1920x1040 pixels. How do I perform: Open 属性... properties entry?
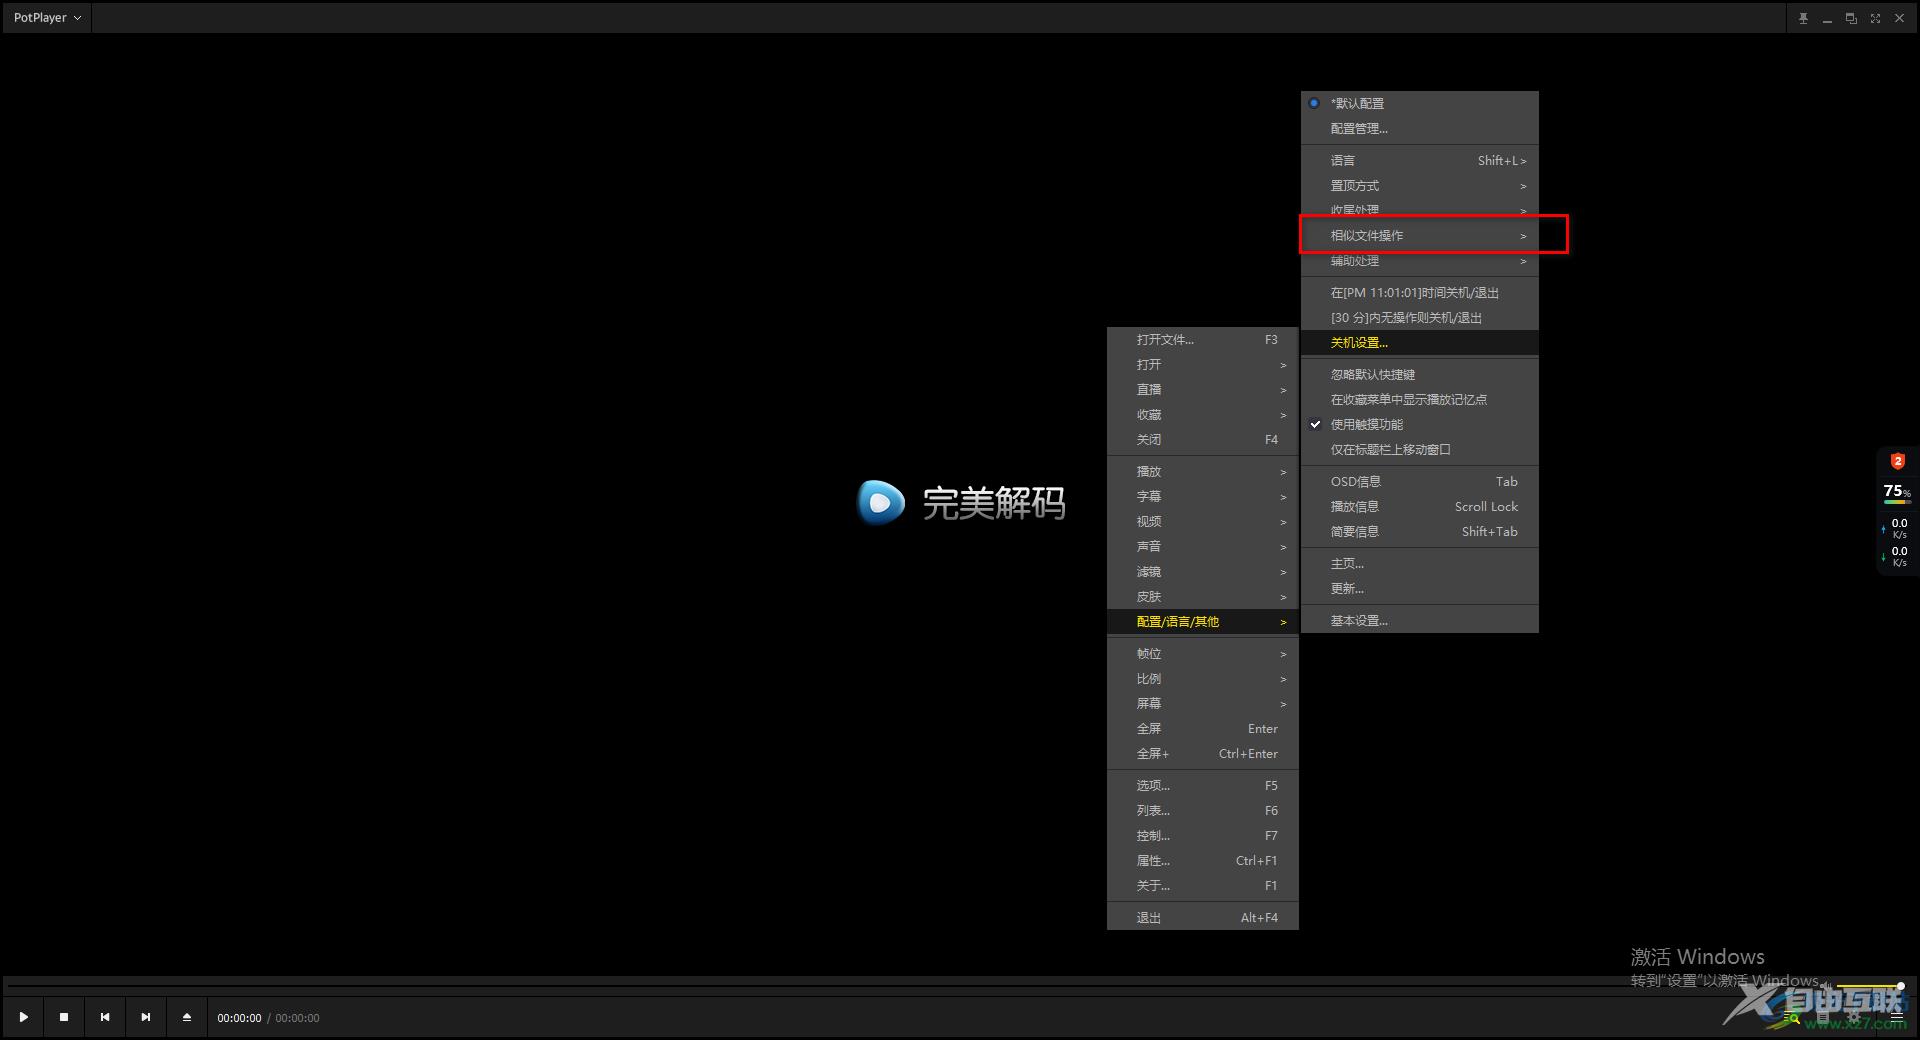[1202, 860]
